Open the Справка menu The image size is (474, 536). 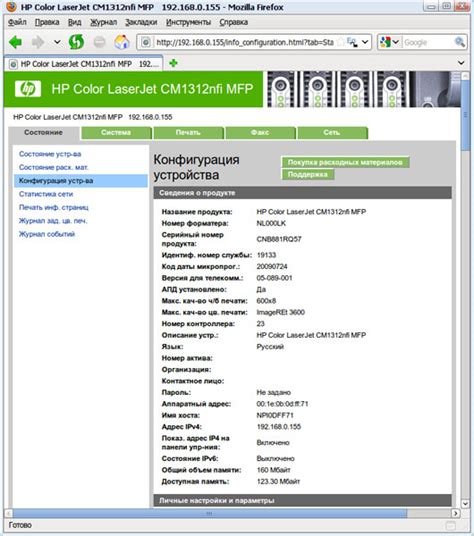tap(234, 22)
